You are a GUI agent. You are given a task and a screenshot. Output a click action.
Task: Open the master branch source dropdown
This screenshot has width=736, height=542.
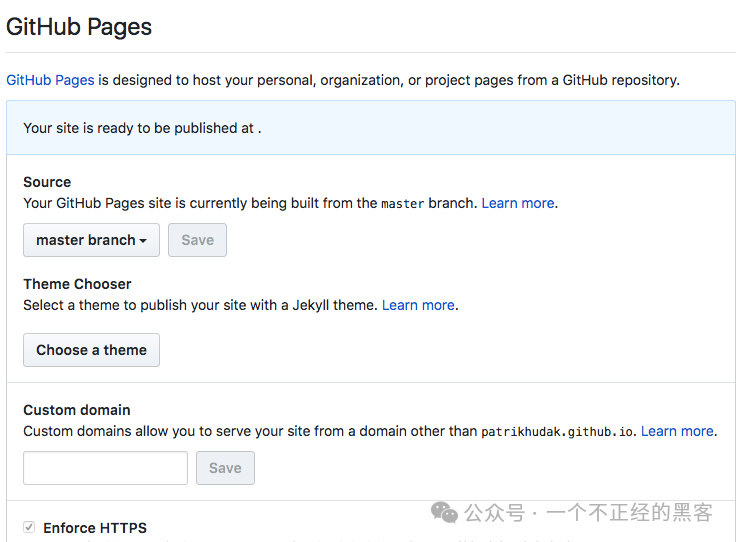click(92, 240)
